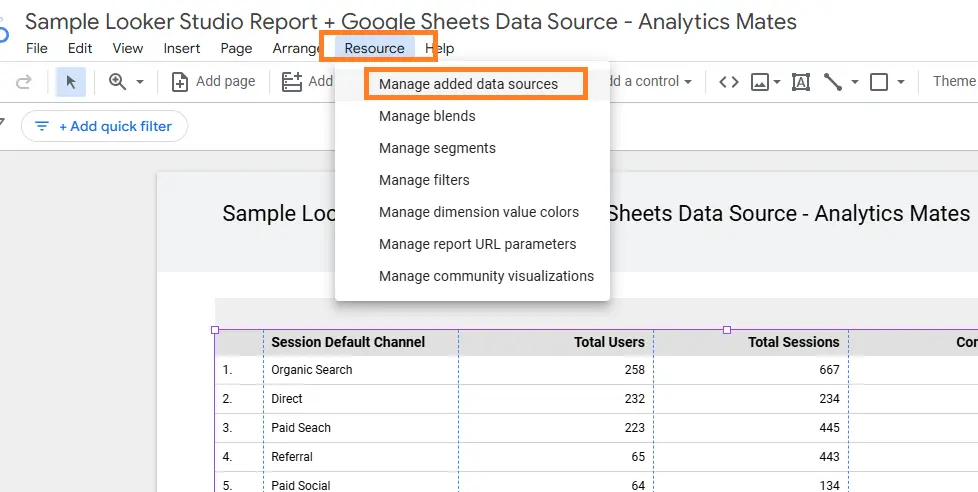Click the redo arrow icon
978x492 pixels.
23,82
